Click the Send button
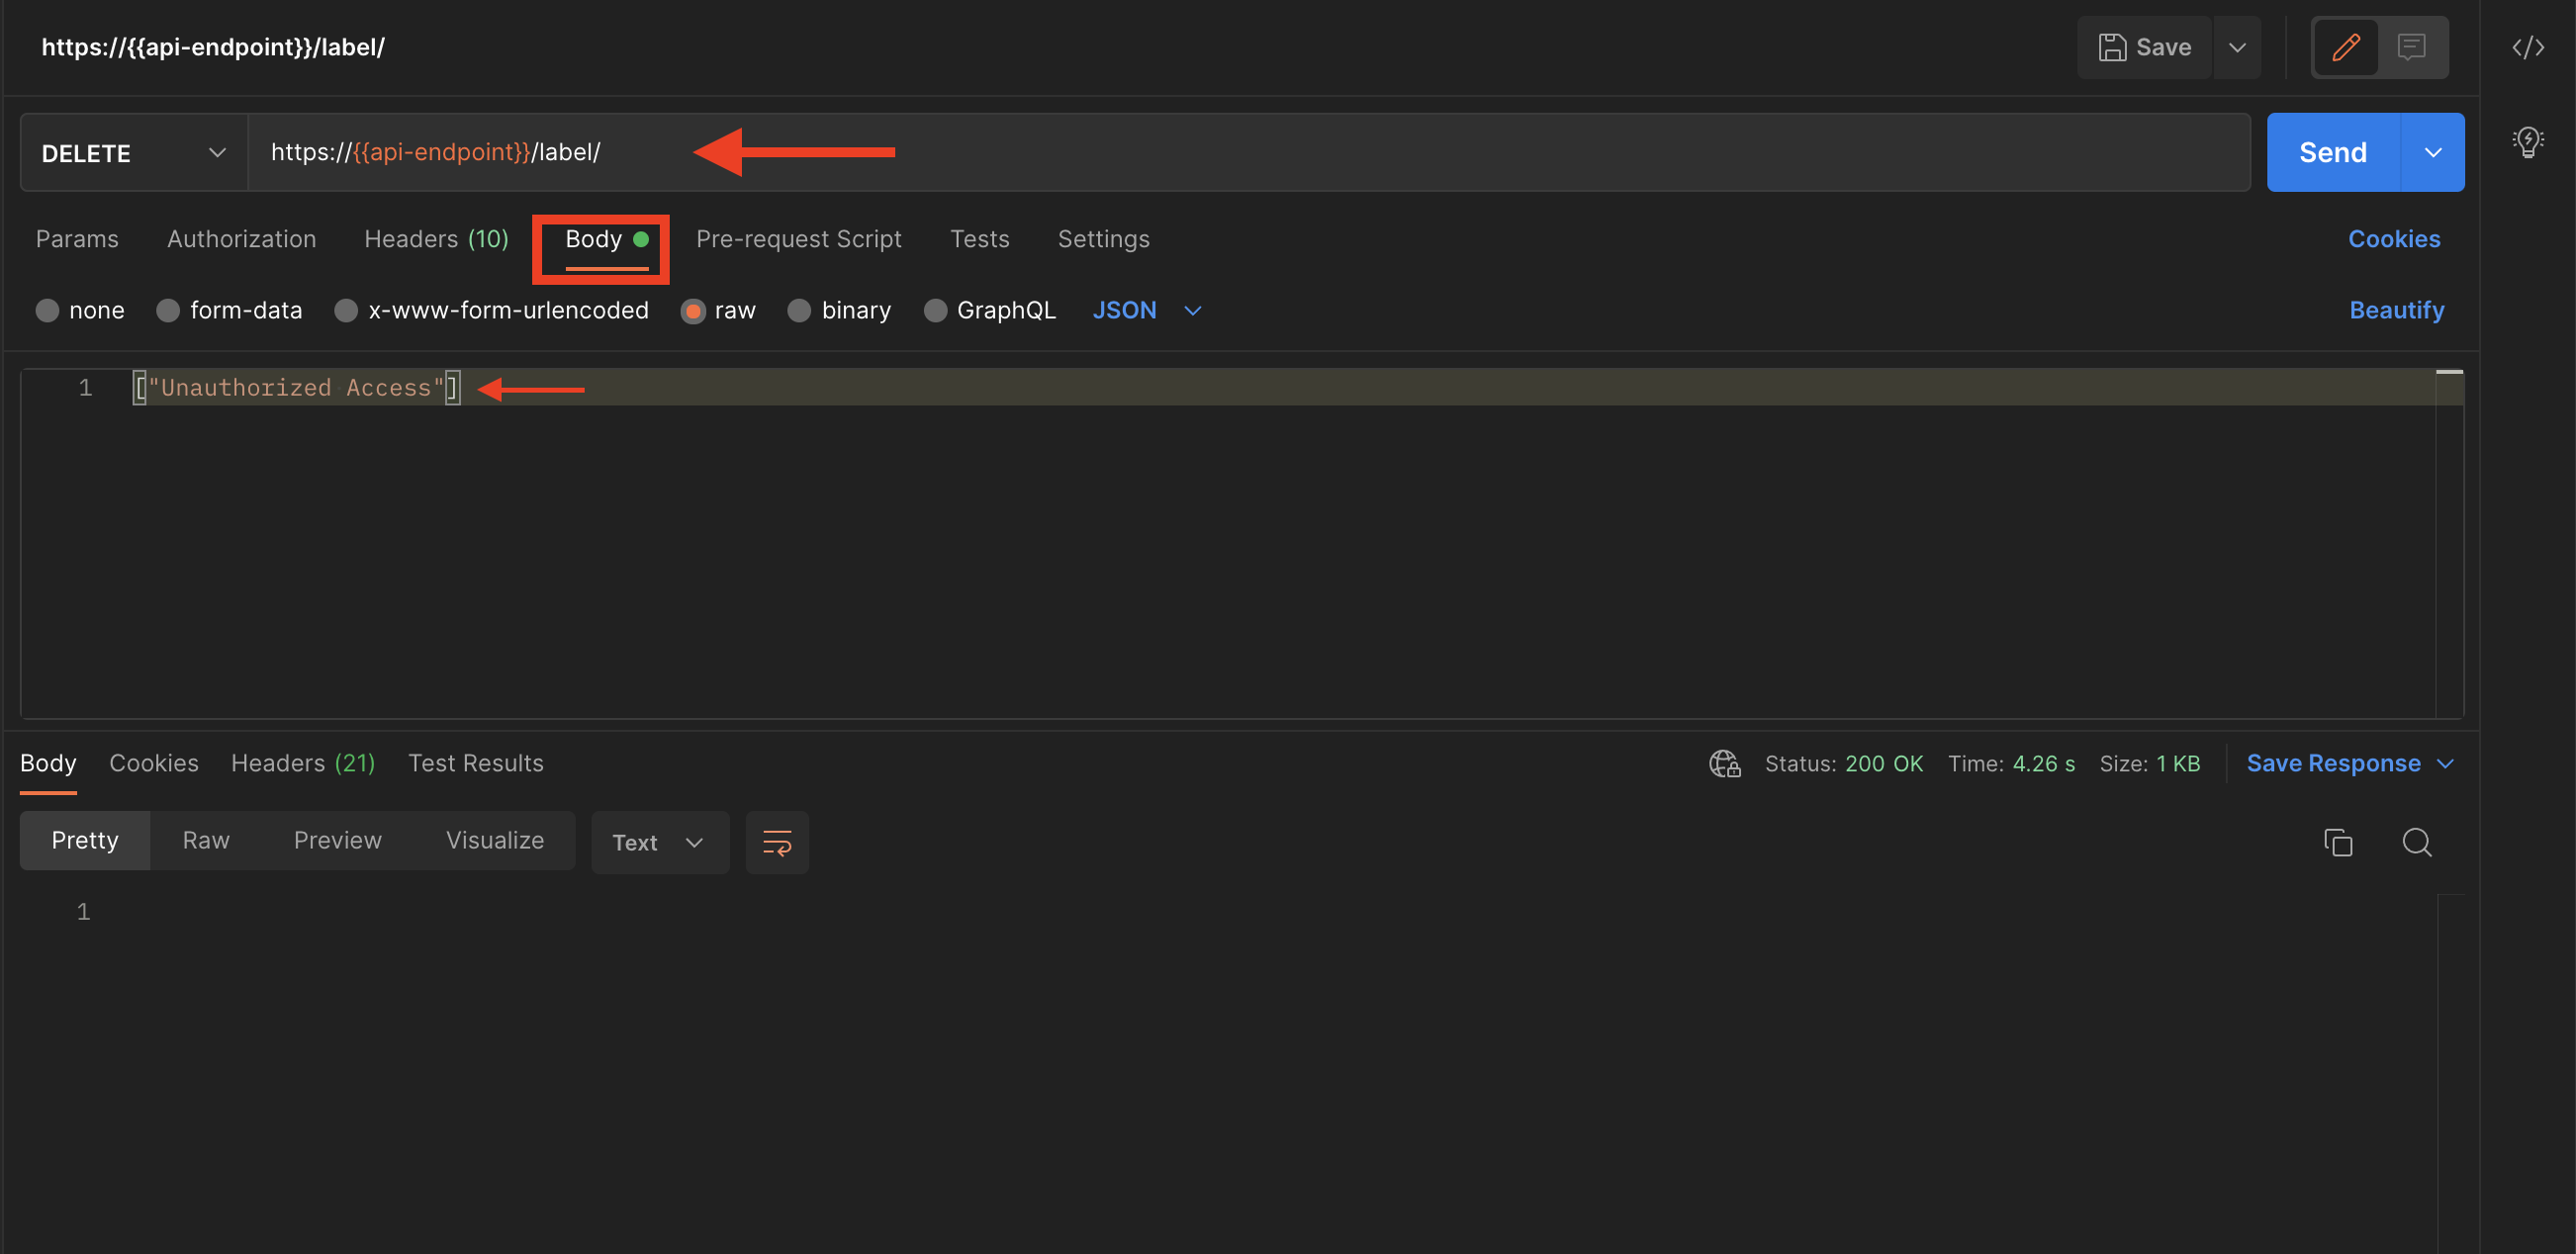 pyautogui.click(x=2332, y=152)
